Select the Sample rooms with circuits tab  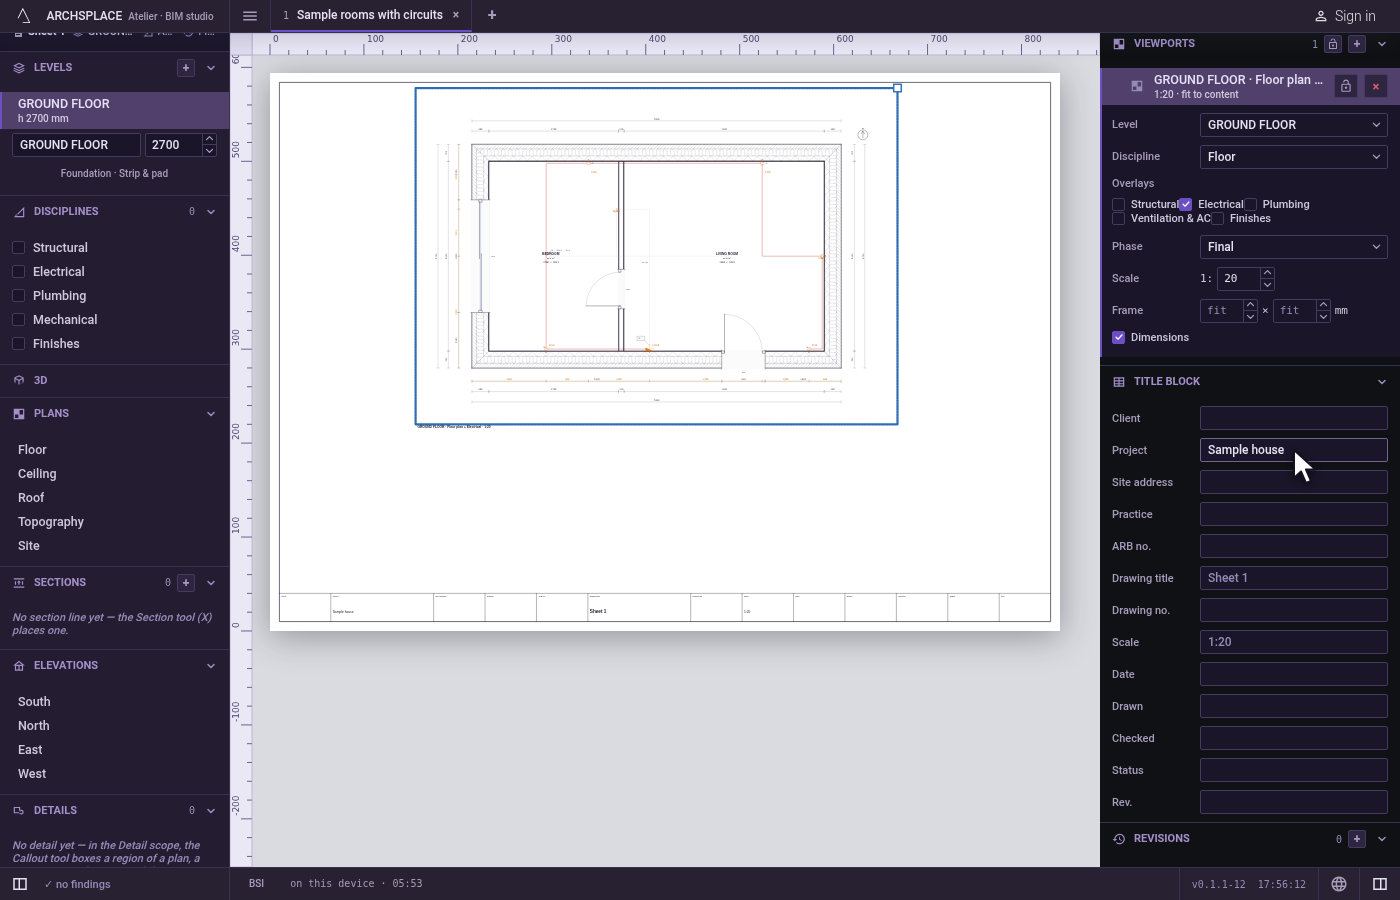click(370, 15)
